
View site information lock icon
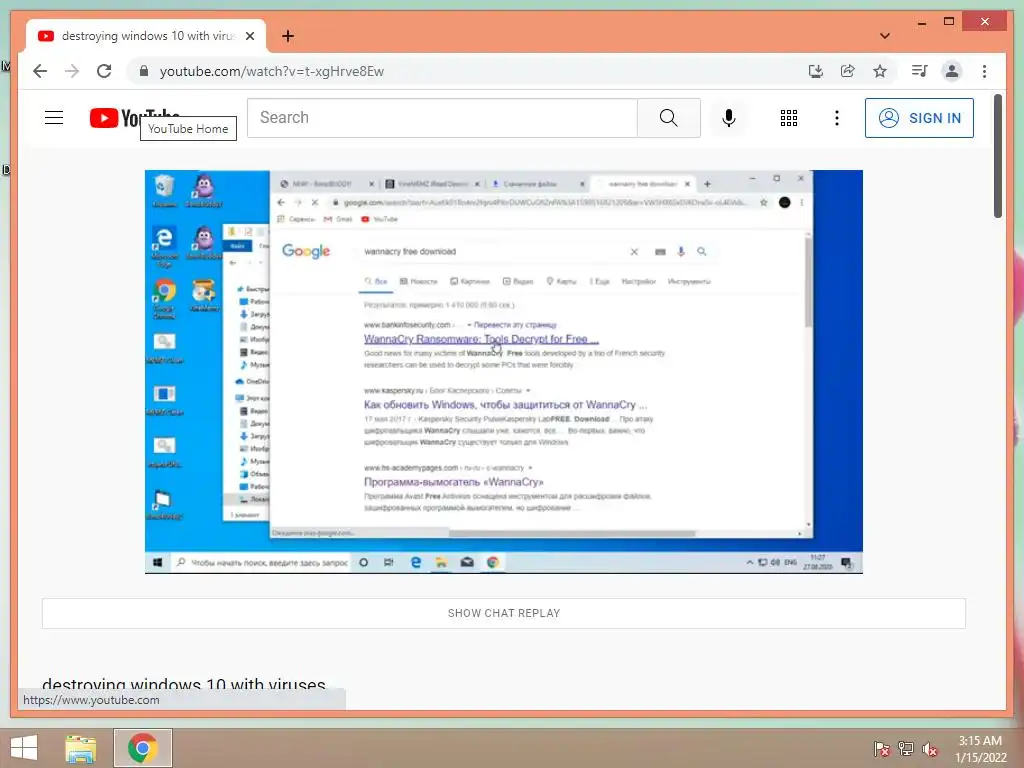(144, 71)
